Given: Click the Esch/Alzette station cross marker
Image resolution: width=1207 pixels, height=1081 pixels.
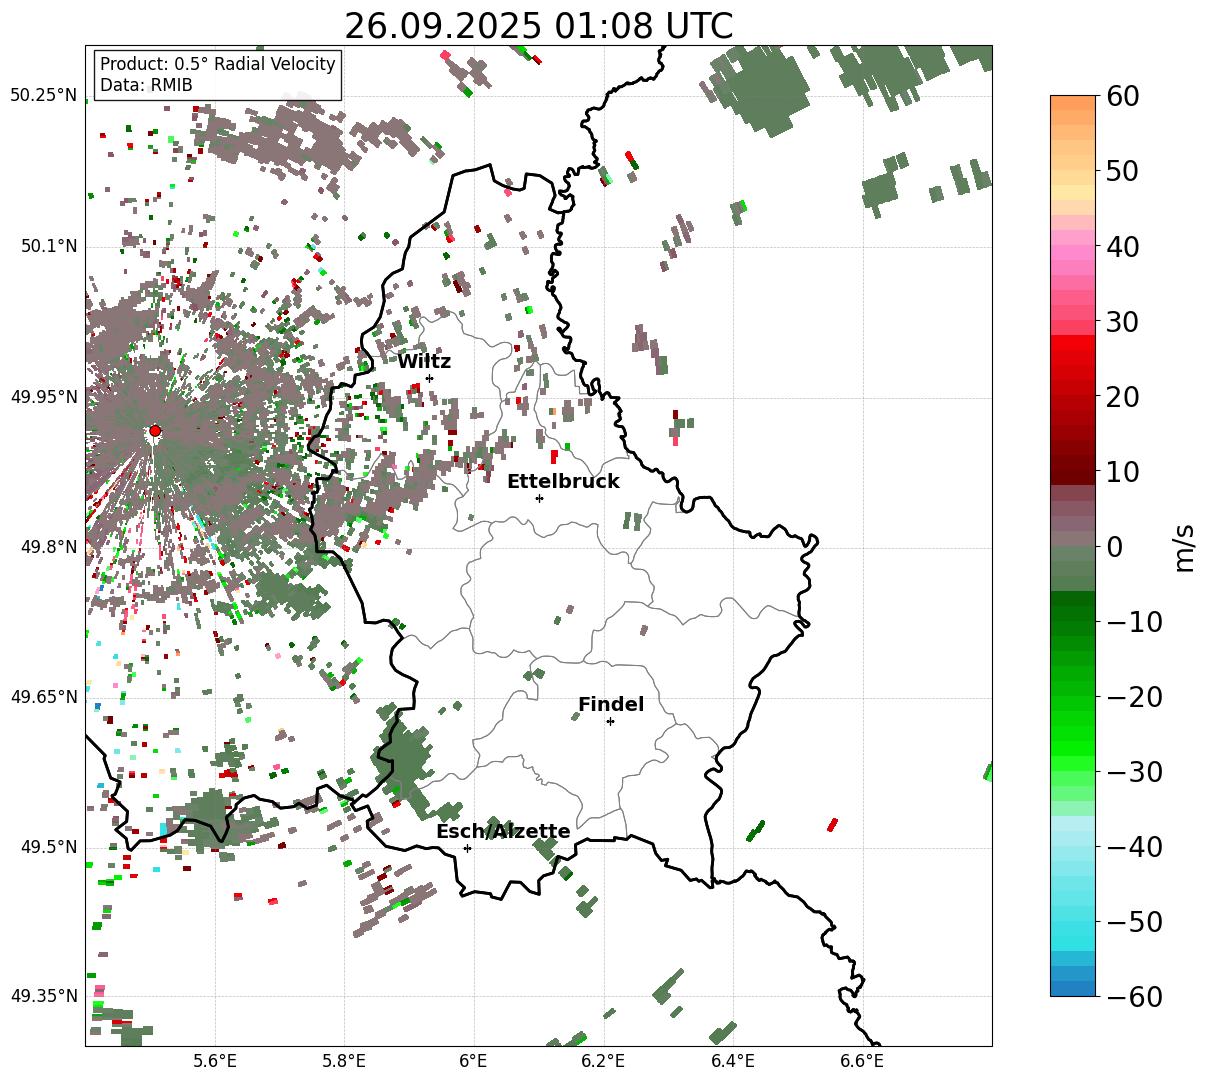Looking at the screenshot, I should [x=467, y=848].
